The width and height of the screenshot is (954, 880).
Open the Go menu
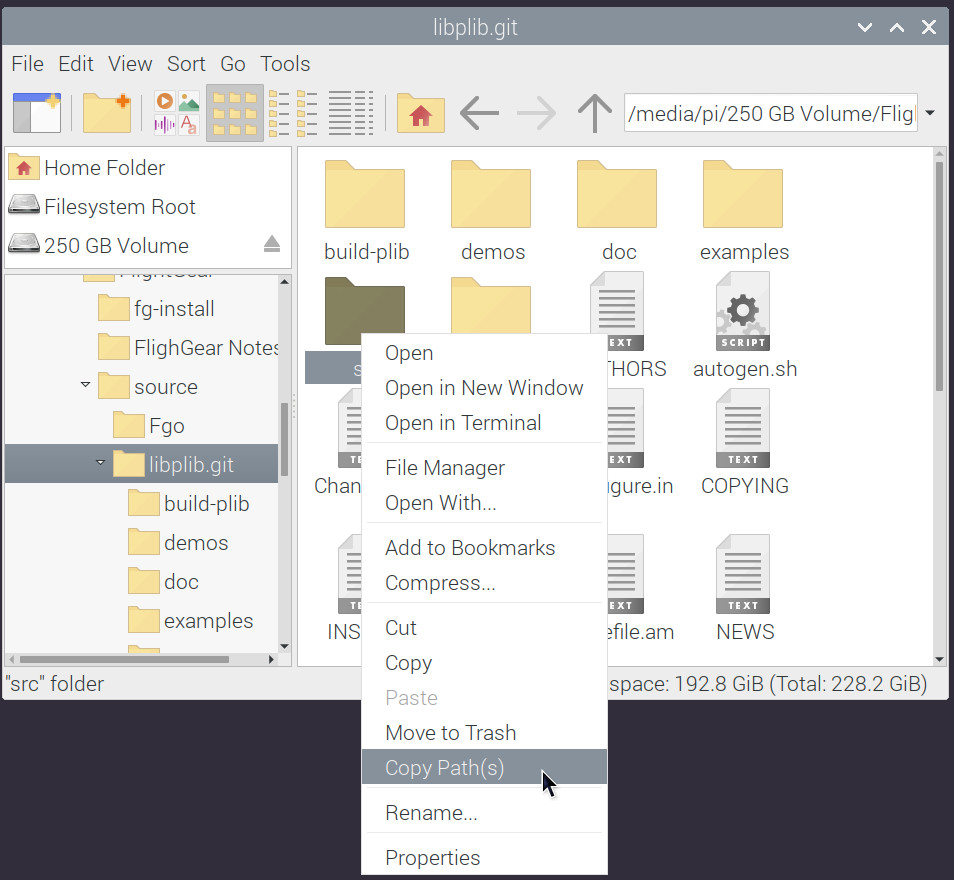pyautogui.click(x=232, y=64)
